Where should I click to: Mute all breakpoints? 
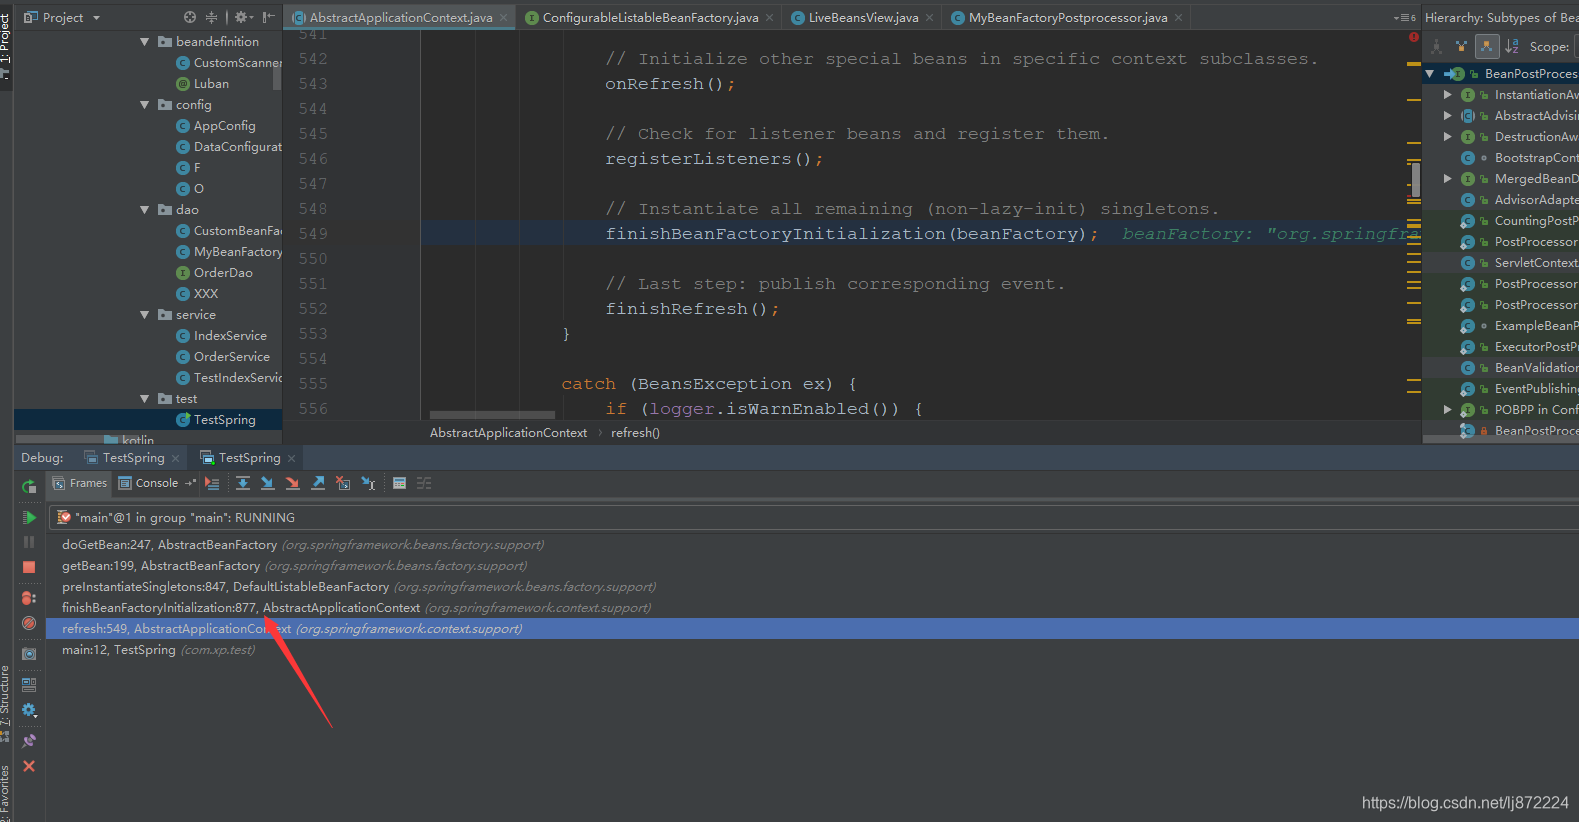29,623
